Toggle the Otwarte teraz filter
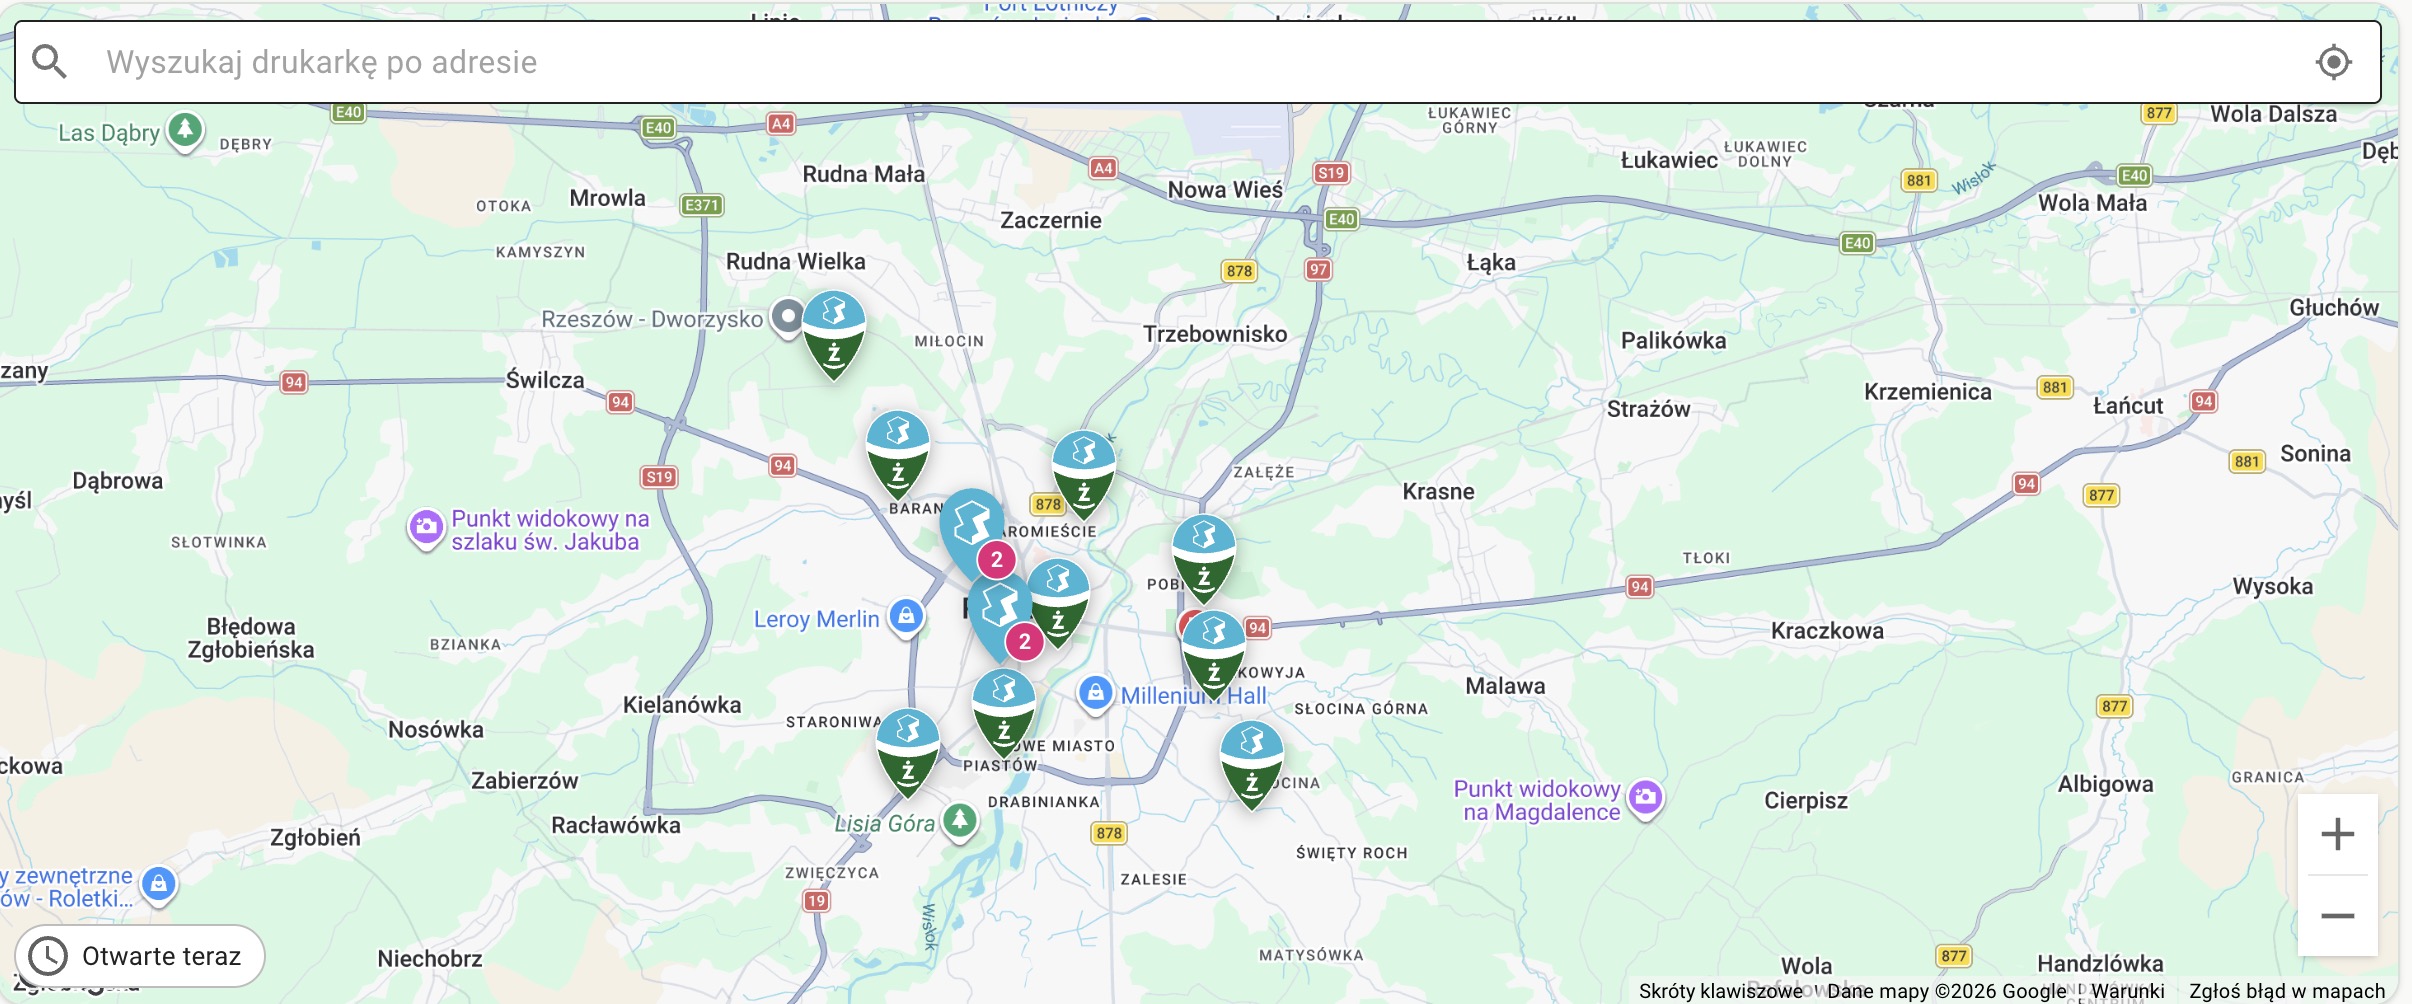 point(140,956)
